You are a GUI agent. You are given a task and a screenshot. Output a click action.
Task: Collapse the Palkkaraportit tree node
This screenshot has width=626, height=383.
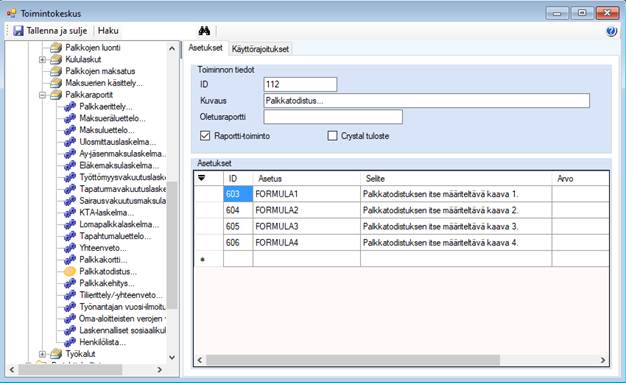(42, 95)
